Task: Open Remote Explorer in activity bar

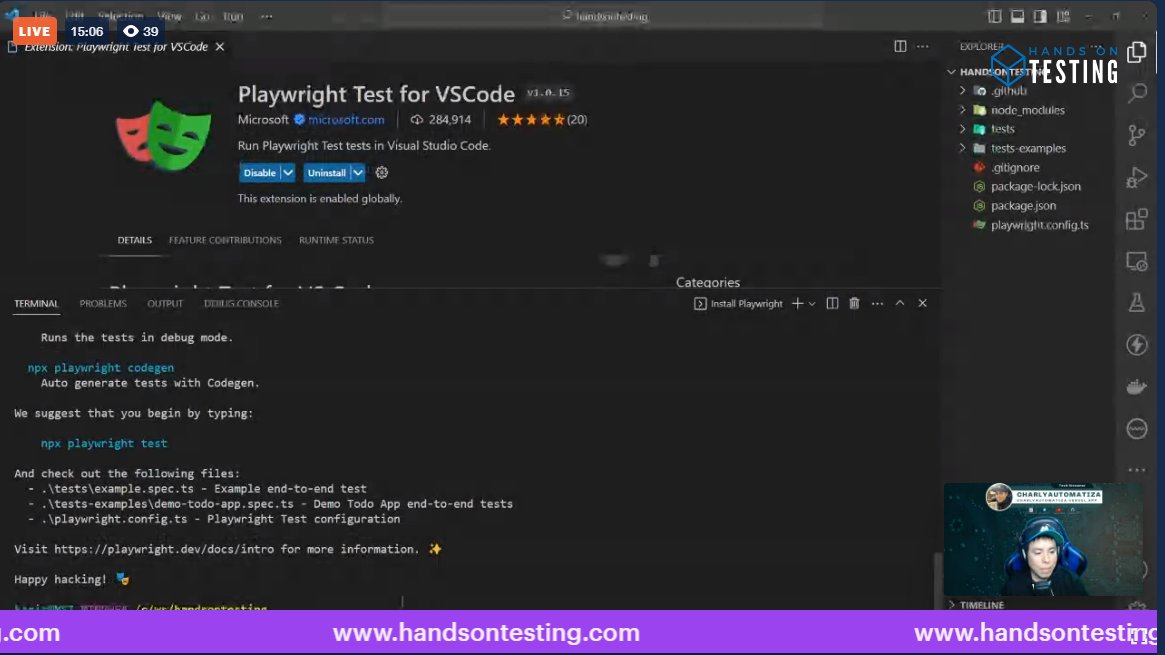Action: click(1137, 261)
